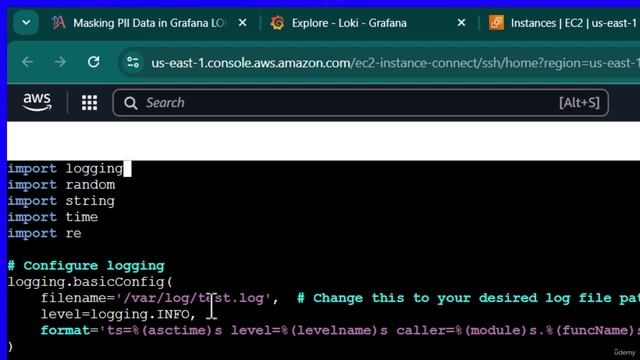Click the AWS Search field

[x=360, y=103]
